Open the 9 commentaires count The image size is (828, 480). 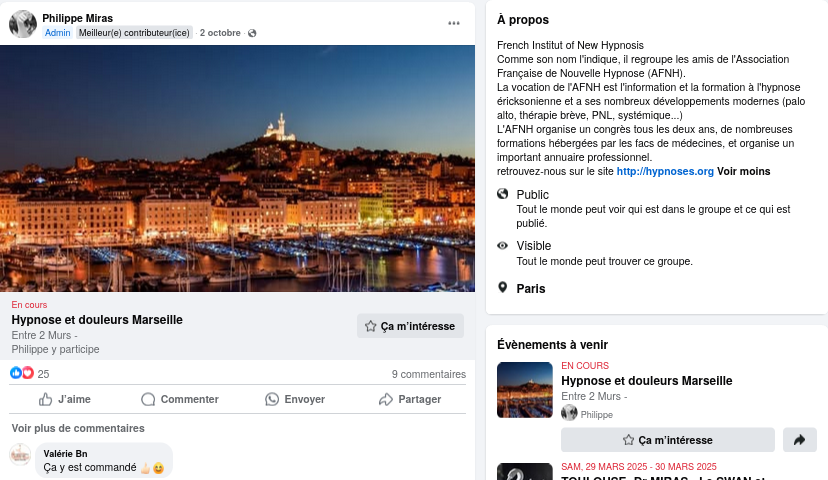point(428,374)
